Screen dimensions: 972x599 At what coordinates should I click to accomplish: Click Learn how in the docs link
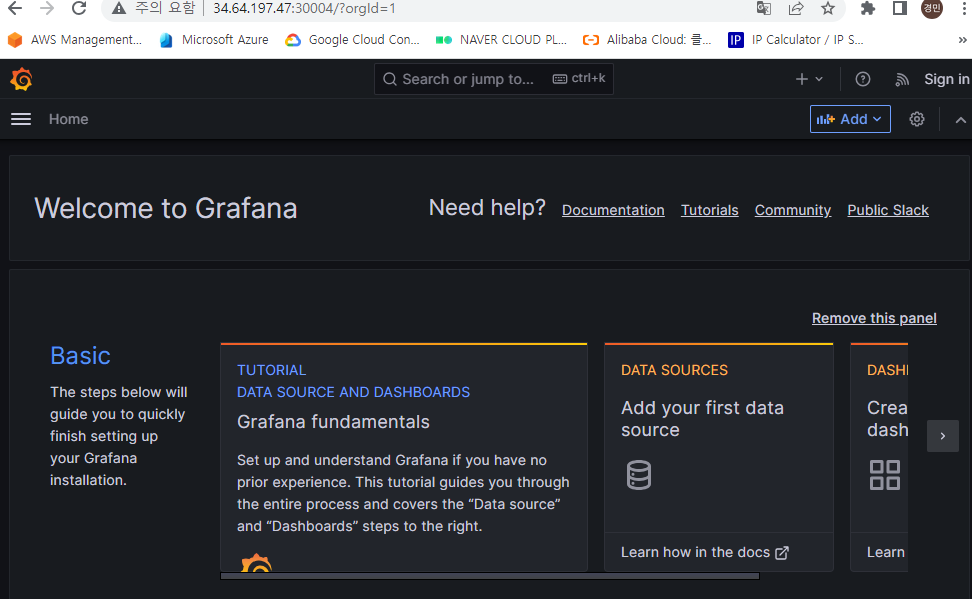[x=705, y=552]
